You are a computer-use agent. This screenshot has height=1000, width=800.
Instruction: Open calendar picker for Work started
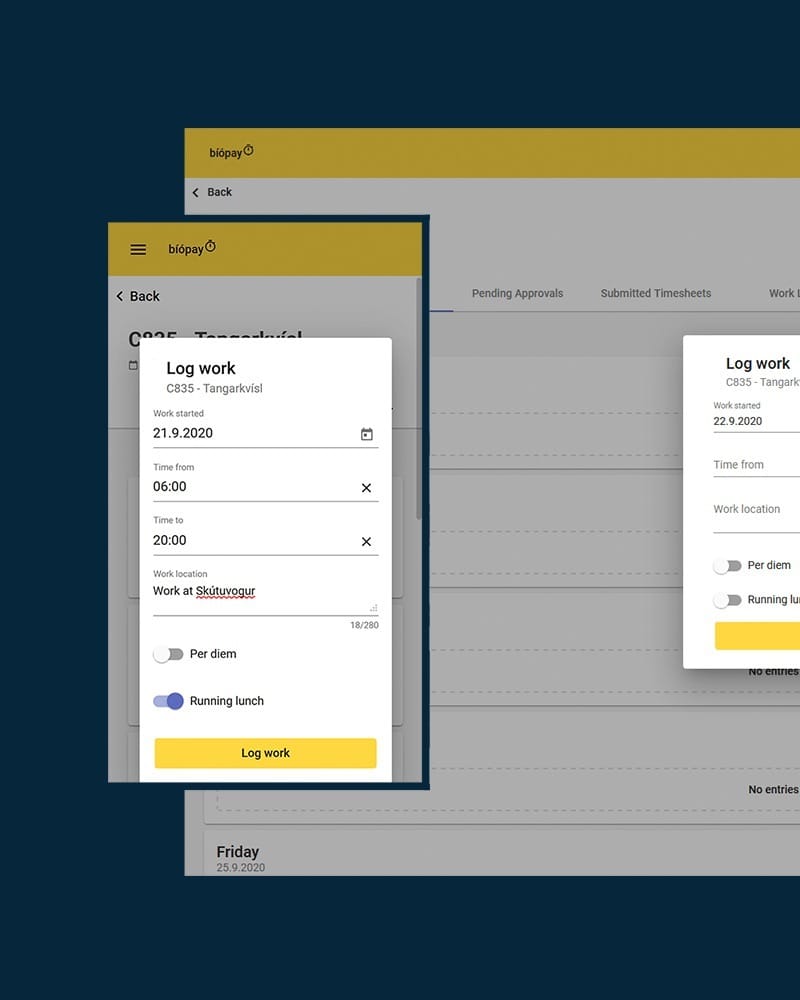tap(367, 434)
